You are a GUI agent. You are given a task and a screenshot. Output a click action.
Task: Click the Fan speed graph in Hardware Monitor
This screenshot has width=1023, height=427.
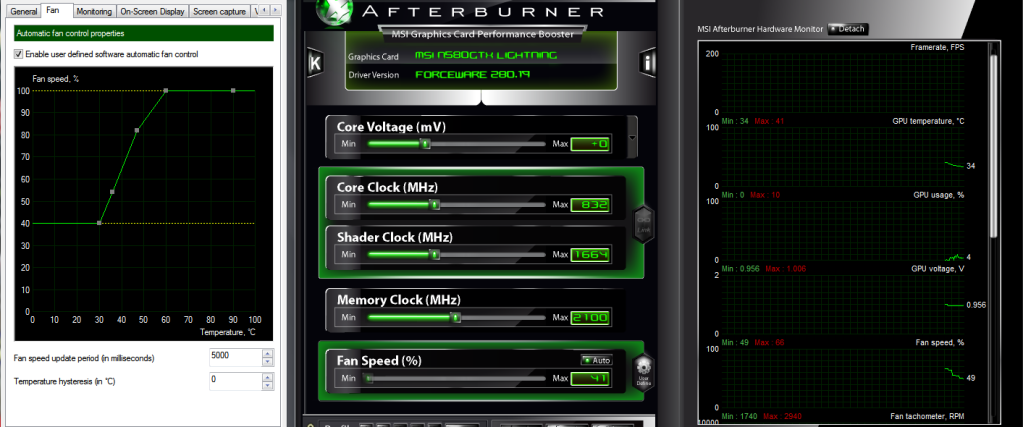click(x=844, y=377)
